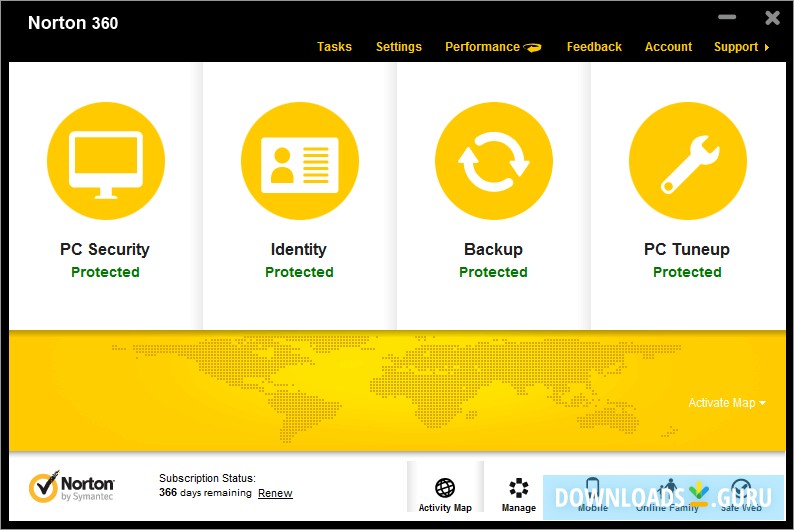794x530 pixels.
Task: Open the Performance menu item
Action: point(482,47)
